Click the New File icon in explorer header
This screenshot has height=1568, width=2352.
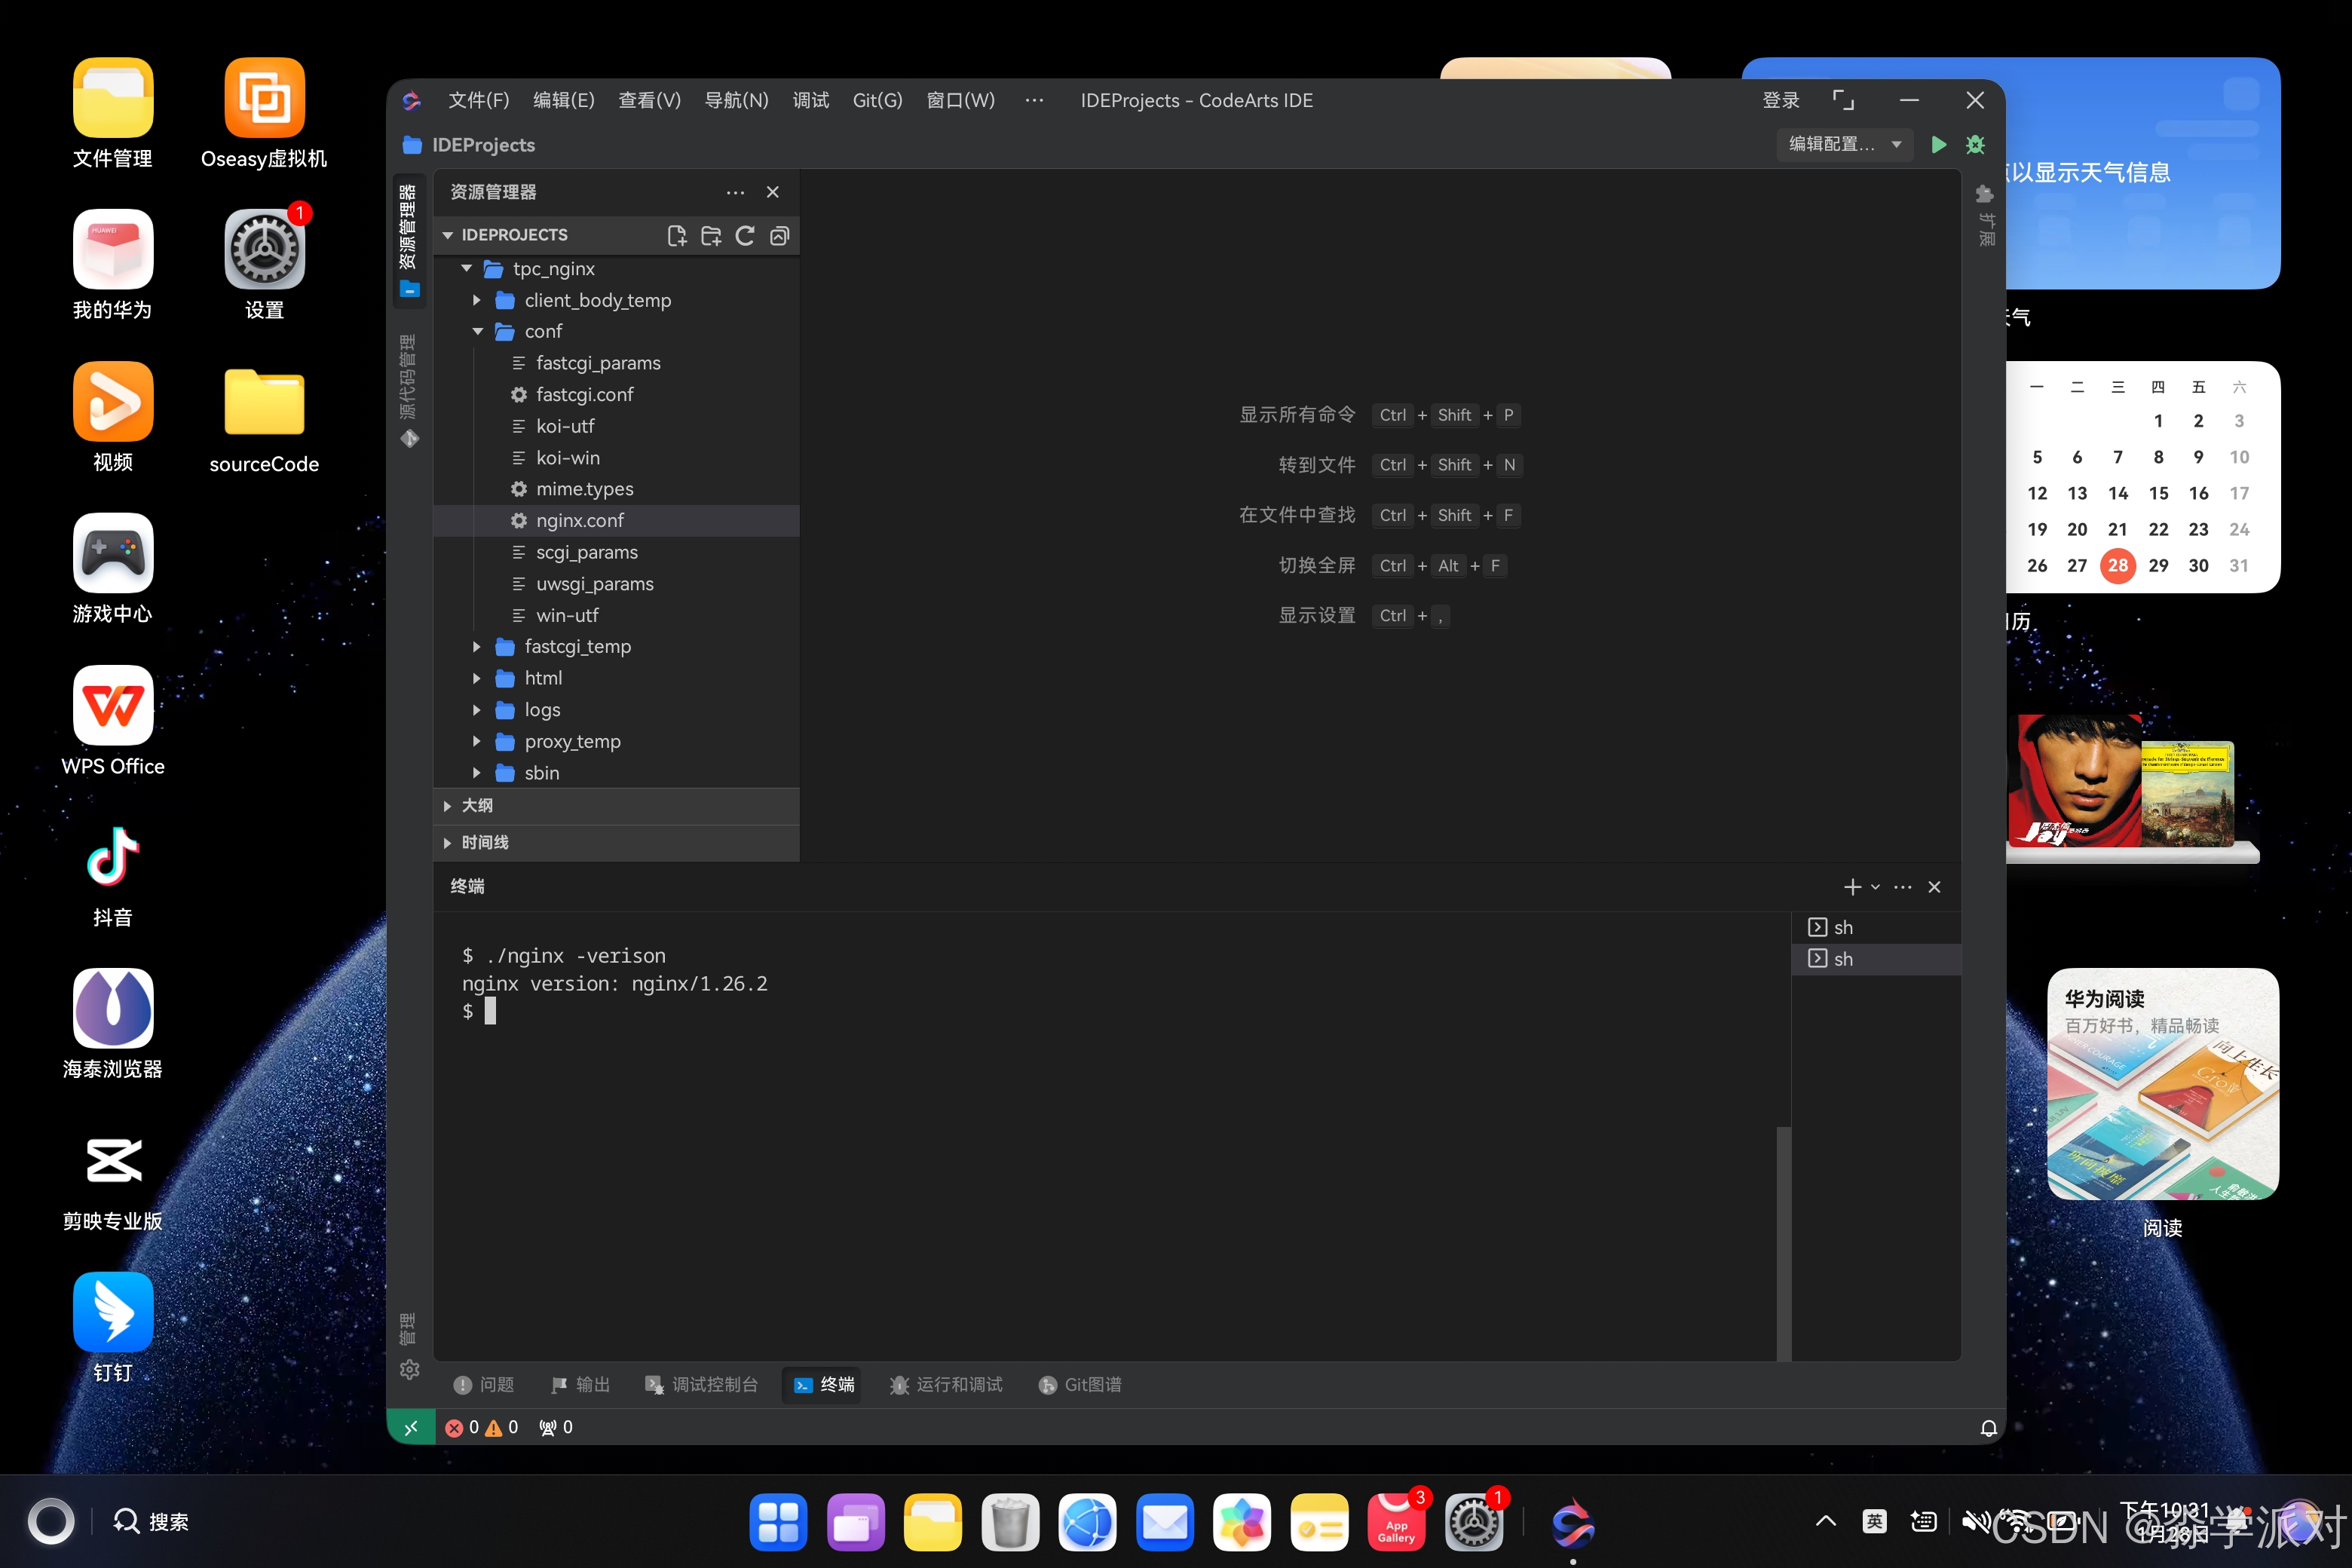tap(677, 235)
